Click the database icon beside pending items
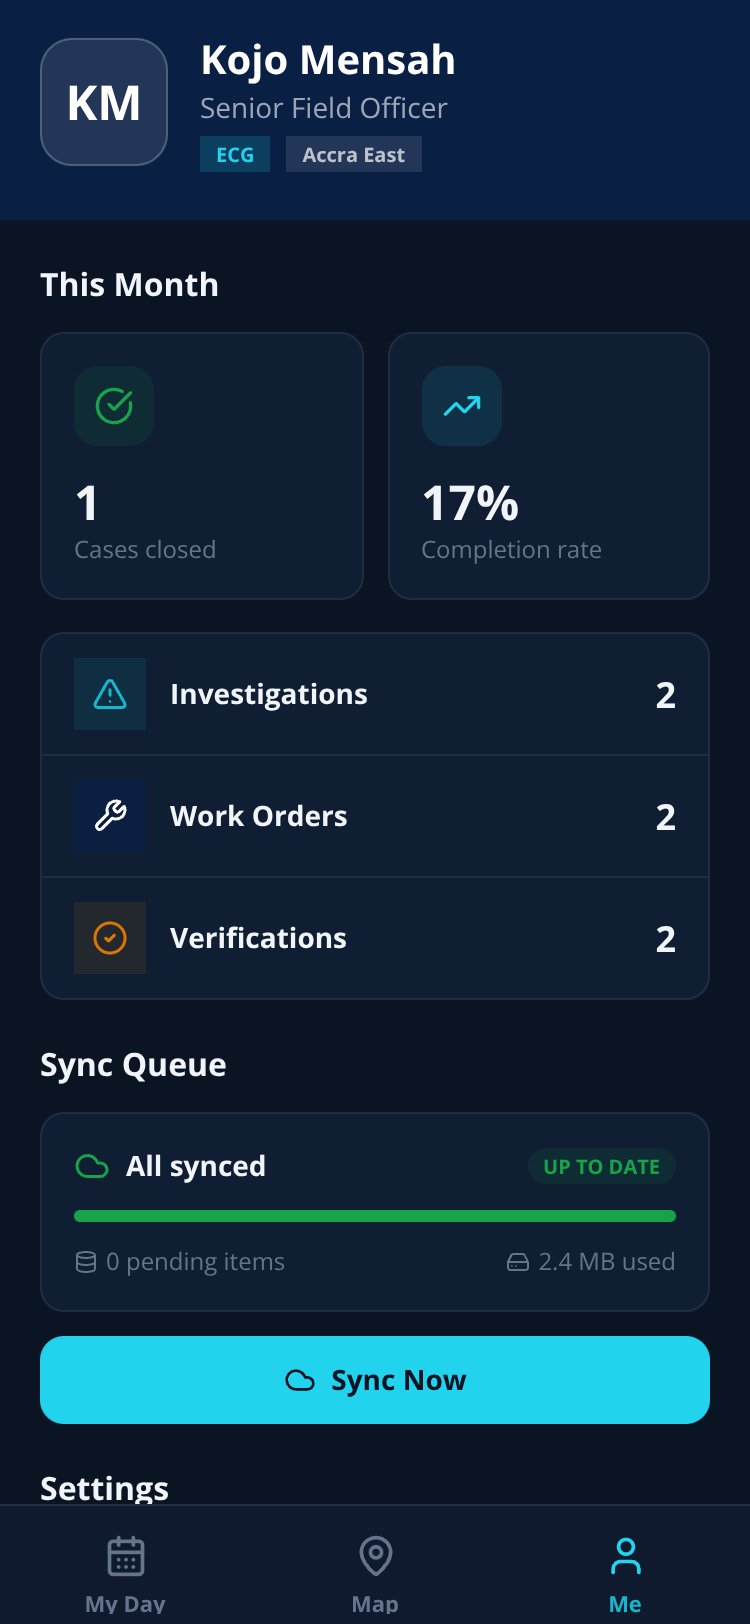 pos(86,1262)
